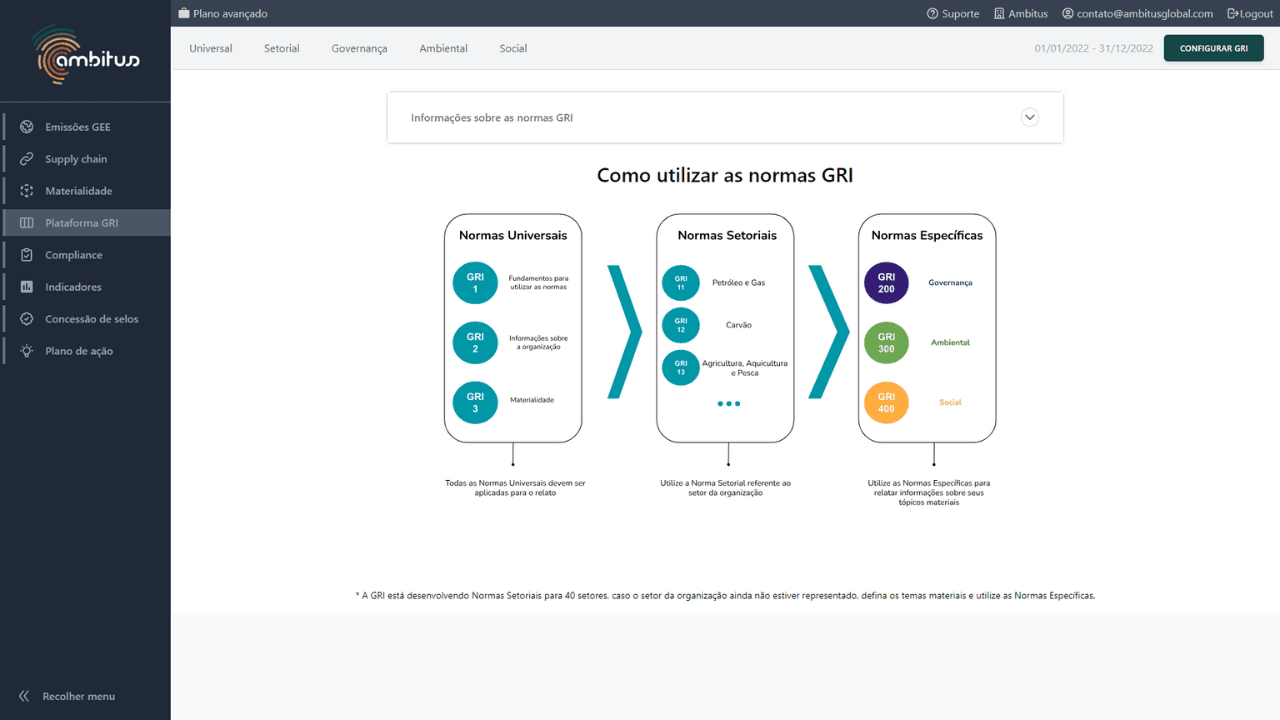The image size is (1280, 720).
Task: Go to Supply chain menu item
Action: coord(86,159)
